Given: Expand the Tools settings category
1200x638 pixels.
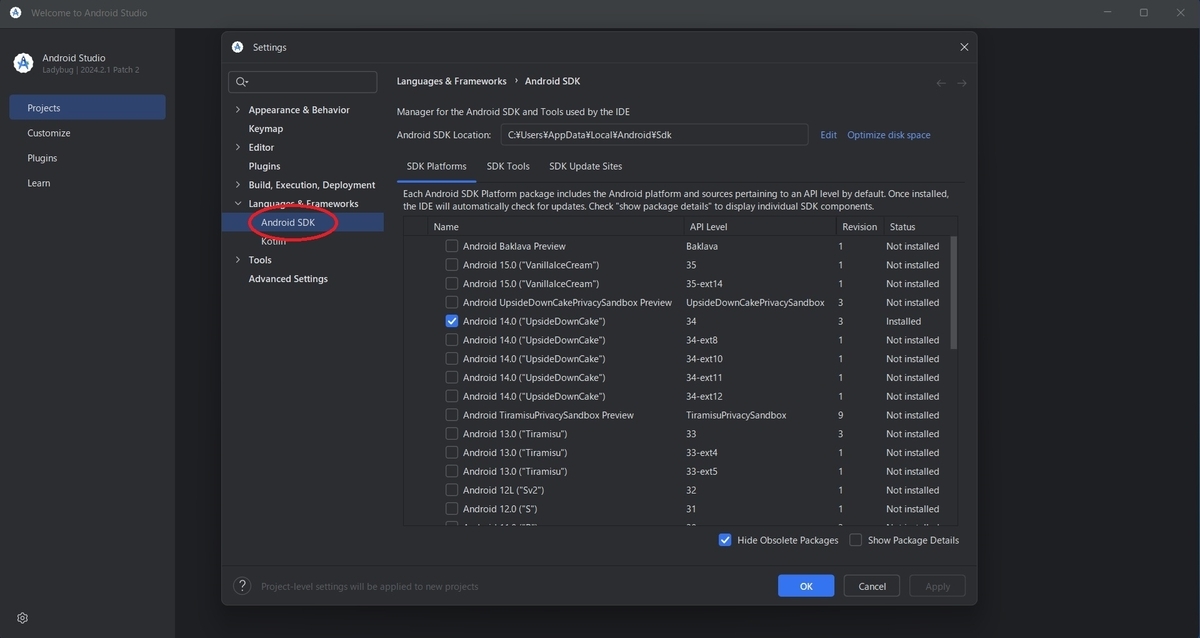Looking at the screenshot, I should click(x=237, y=258).
